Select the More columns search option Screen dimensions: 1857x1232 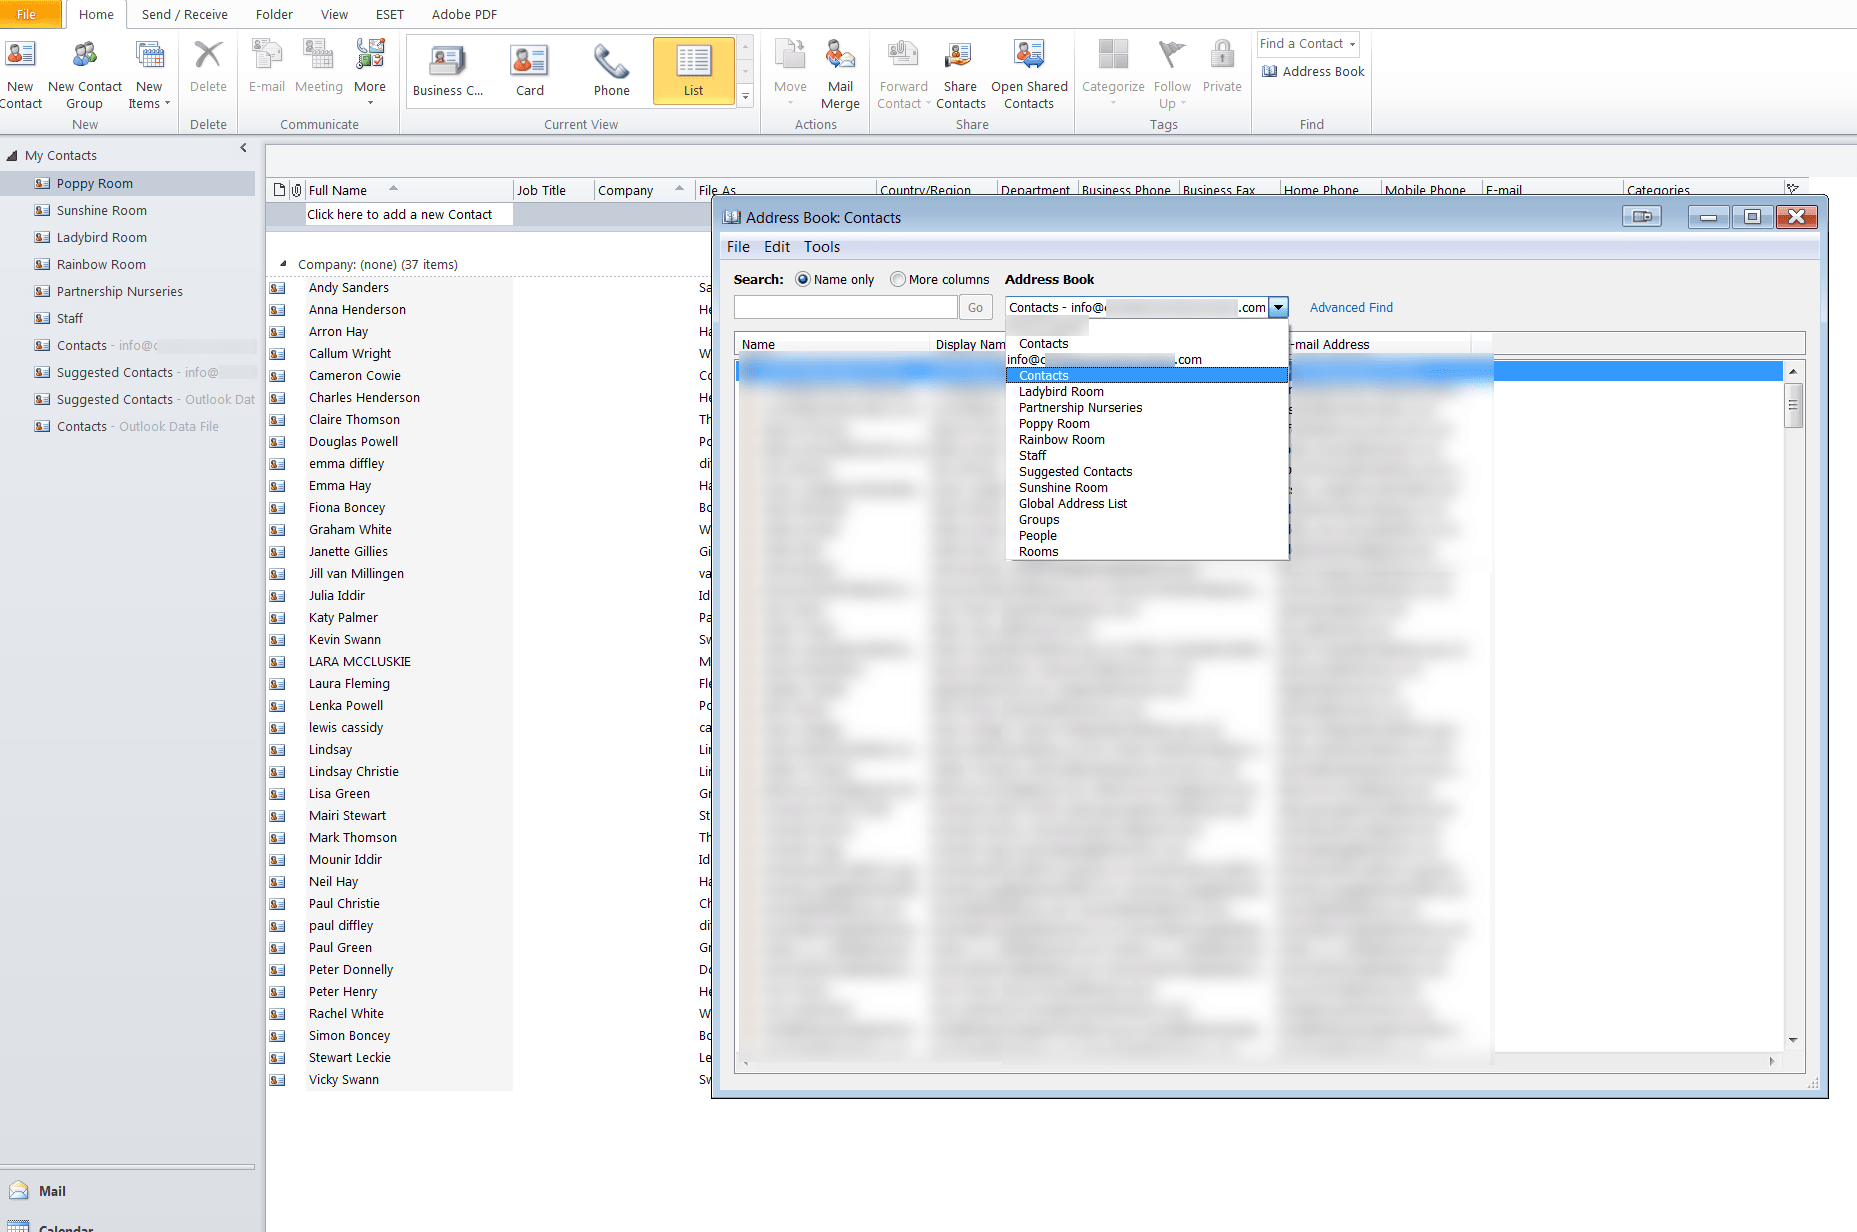coord(898,279)
